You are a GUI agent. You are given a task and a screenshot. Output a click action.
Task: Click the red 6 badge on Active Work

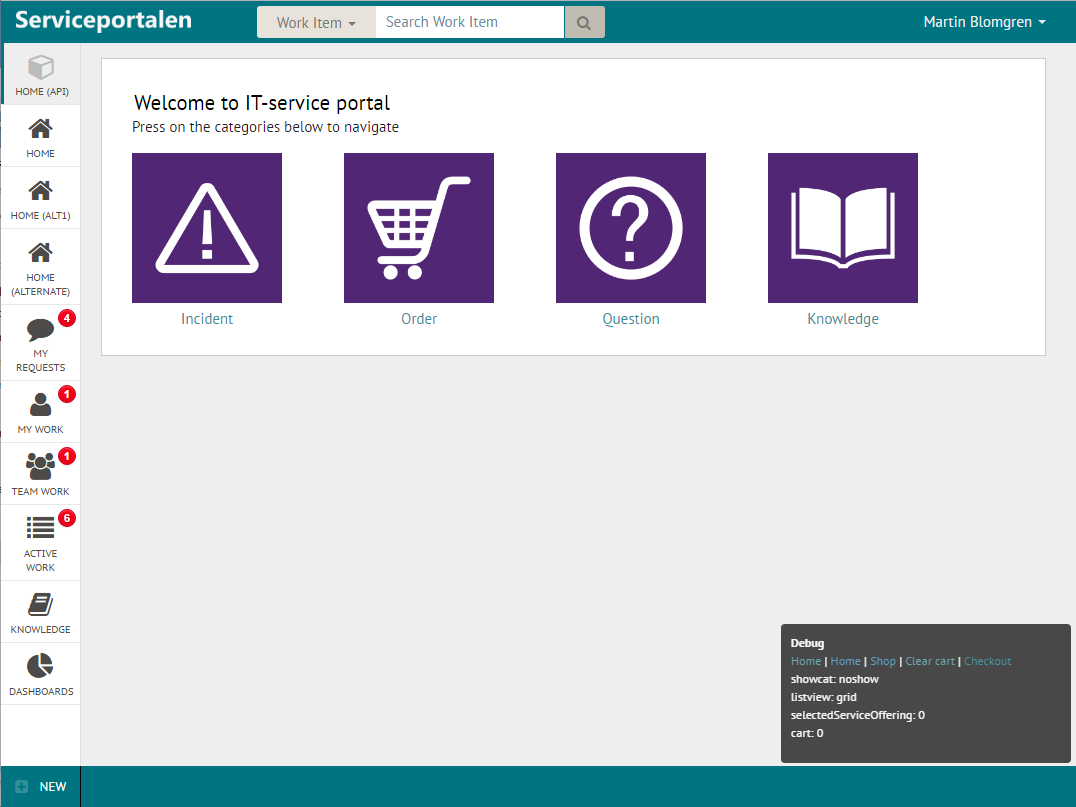coord(67,518)
